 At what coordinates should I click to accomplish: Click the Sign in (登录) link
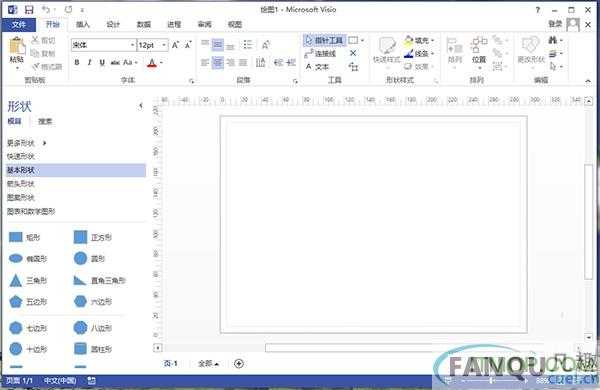coord(555,24)
